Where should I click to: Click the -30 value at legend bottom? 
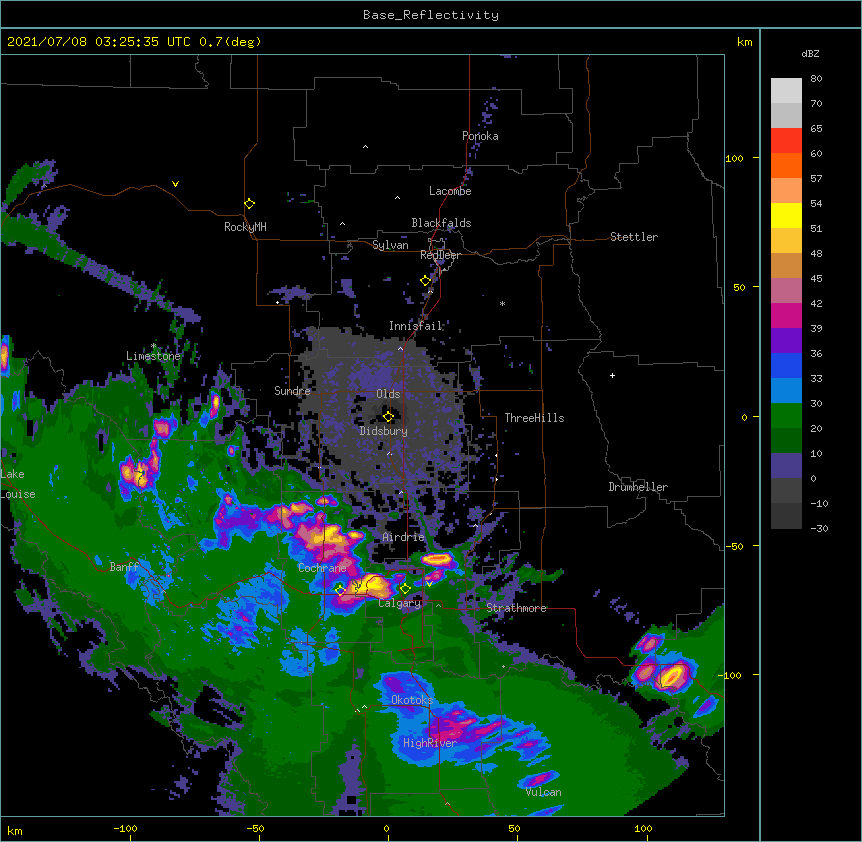[819, 529]
